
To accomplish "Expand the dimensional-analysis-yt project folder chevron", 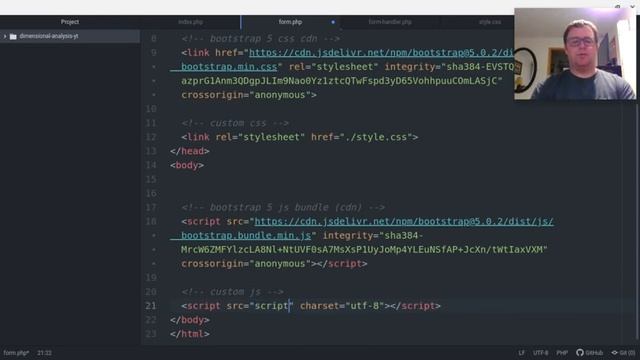I will pyautogui.click(x=4, y=36).
